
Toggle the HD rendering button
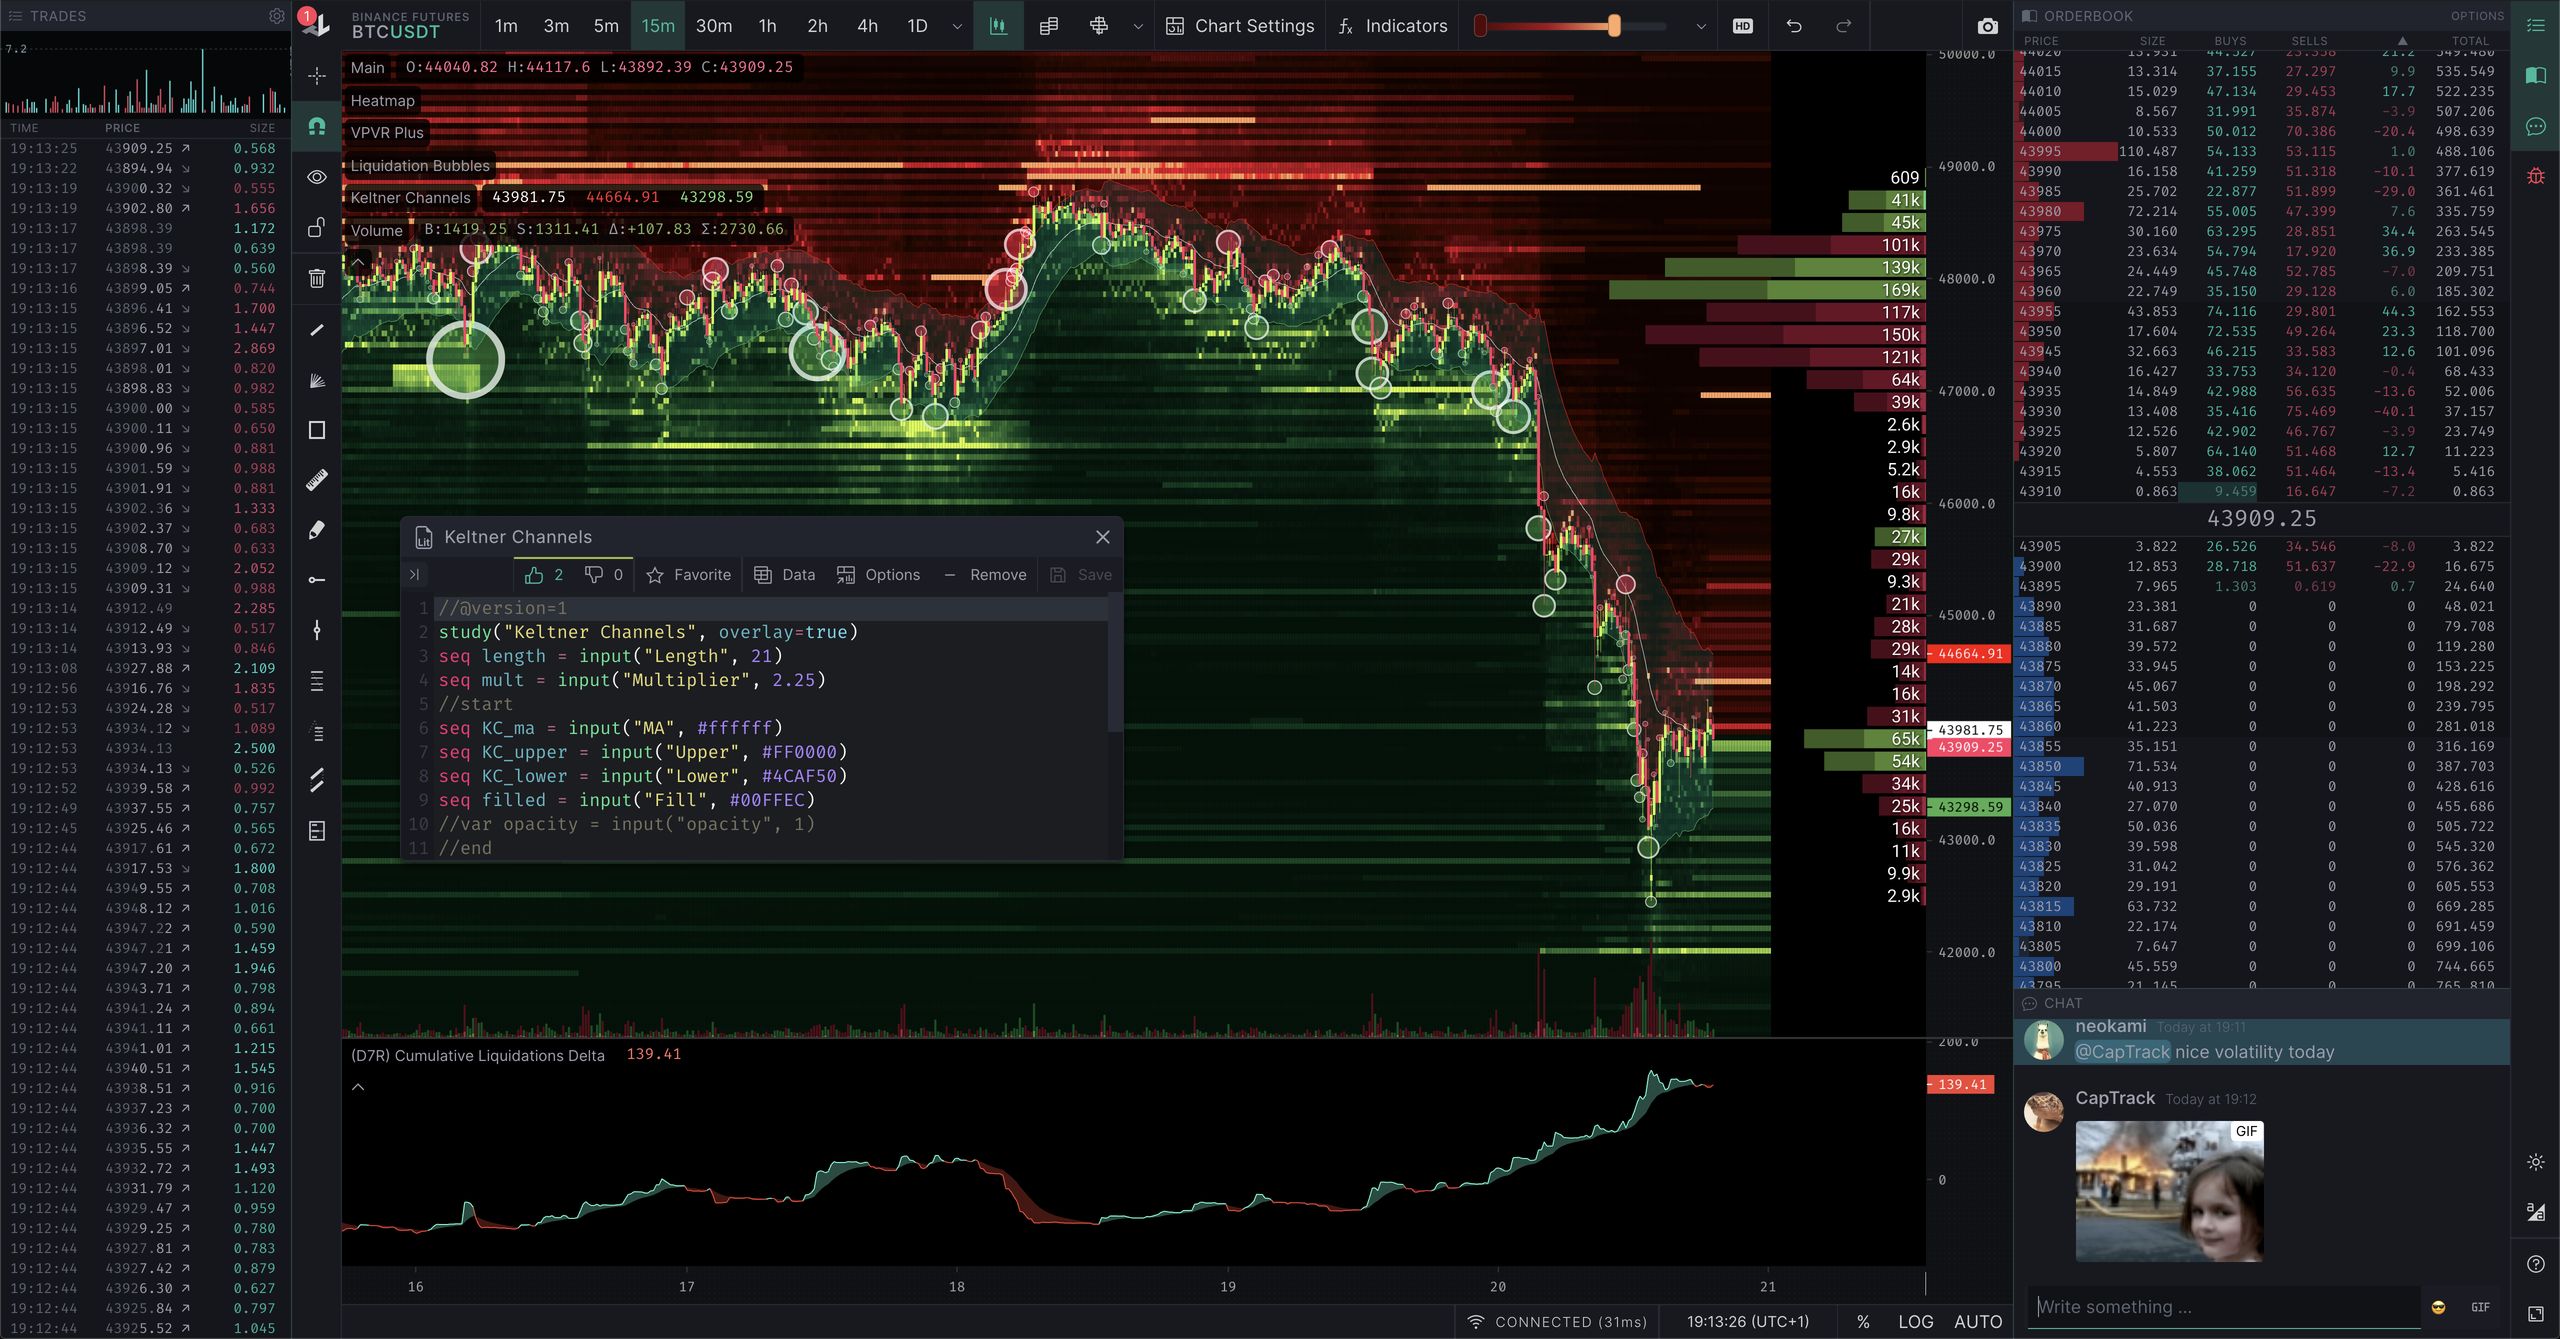tap(1742, 26)
